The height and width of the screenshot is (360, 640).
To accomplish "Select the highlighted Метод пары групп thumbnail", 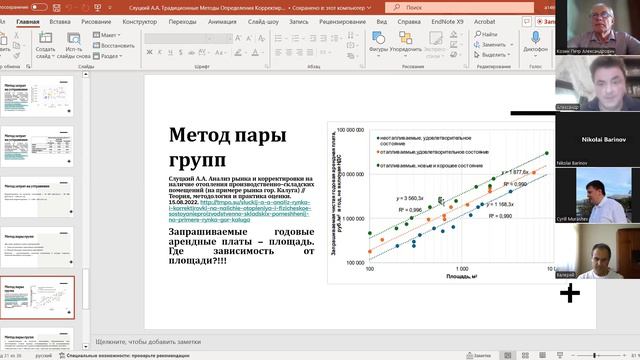I will (38, 298).
